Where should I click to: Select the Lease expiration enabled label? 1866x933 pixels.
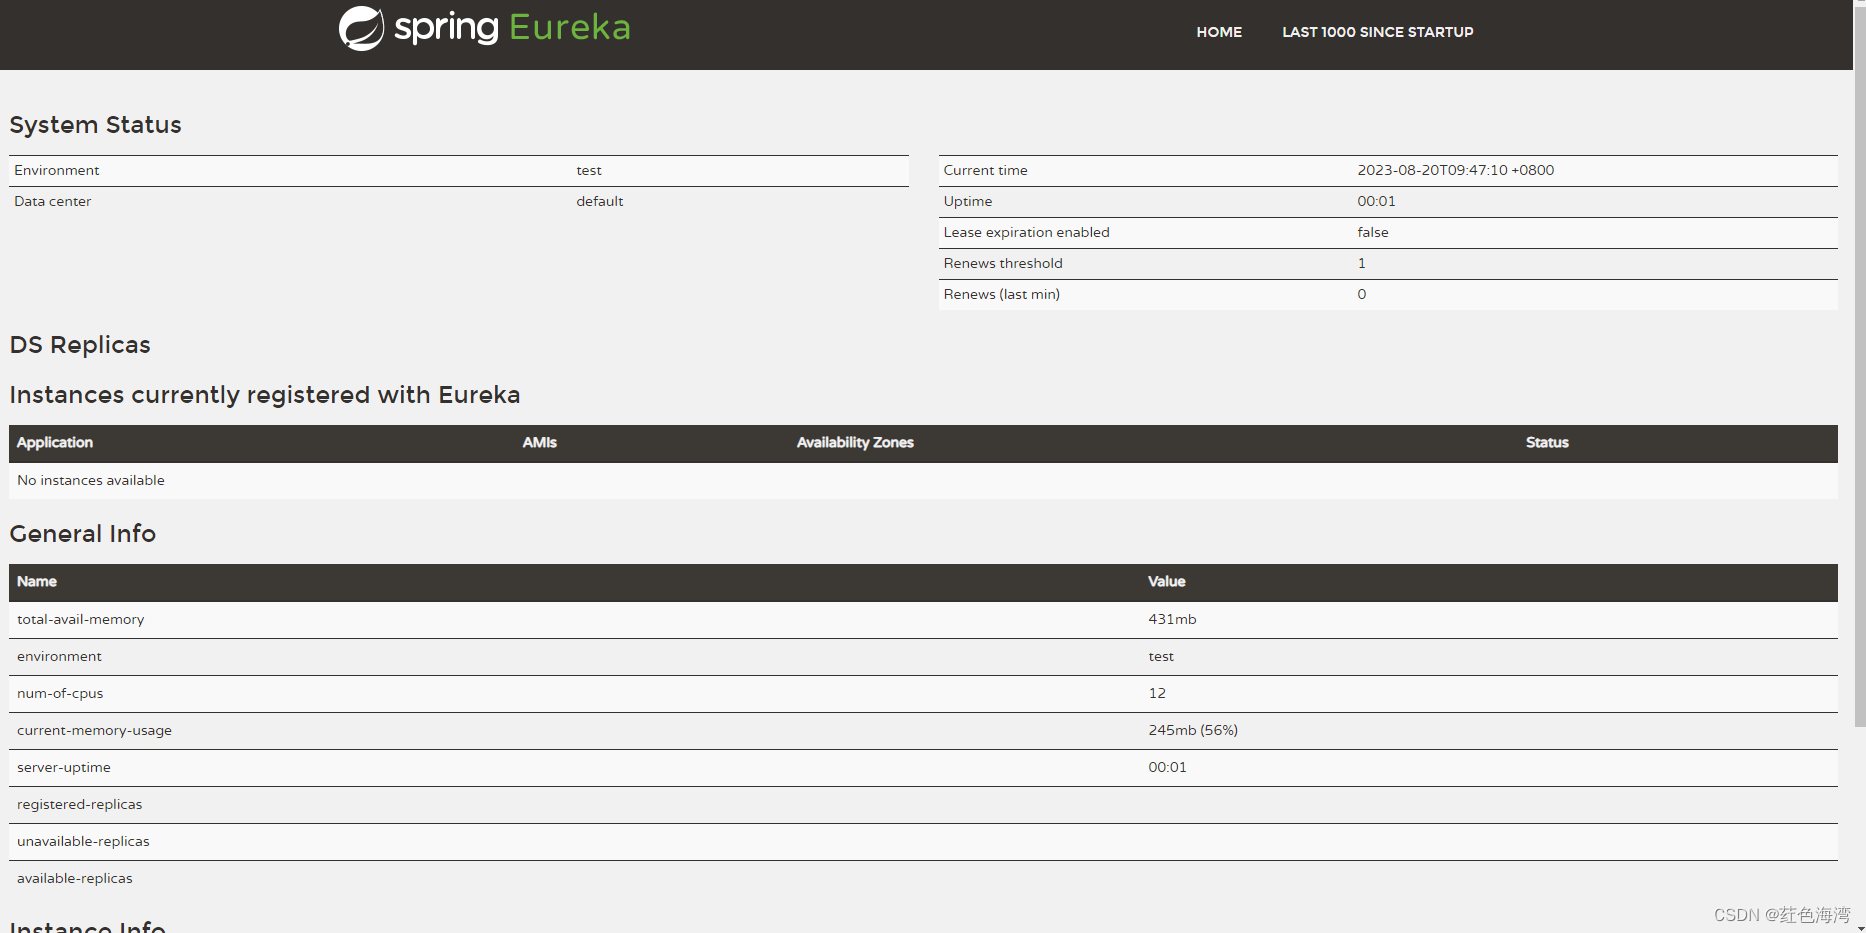(x=1026, y=233)
